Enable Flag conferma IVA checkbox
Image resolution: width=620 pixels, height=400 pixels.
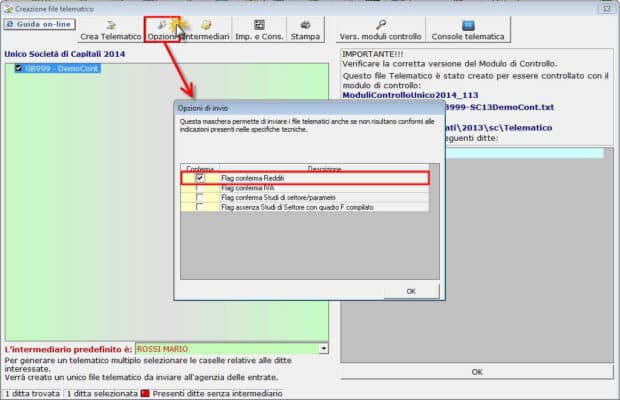200,188
